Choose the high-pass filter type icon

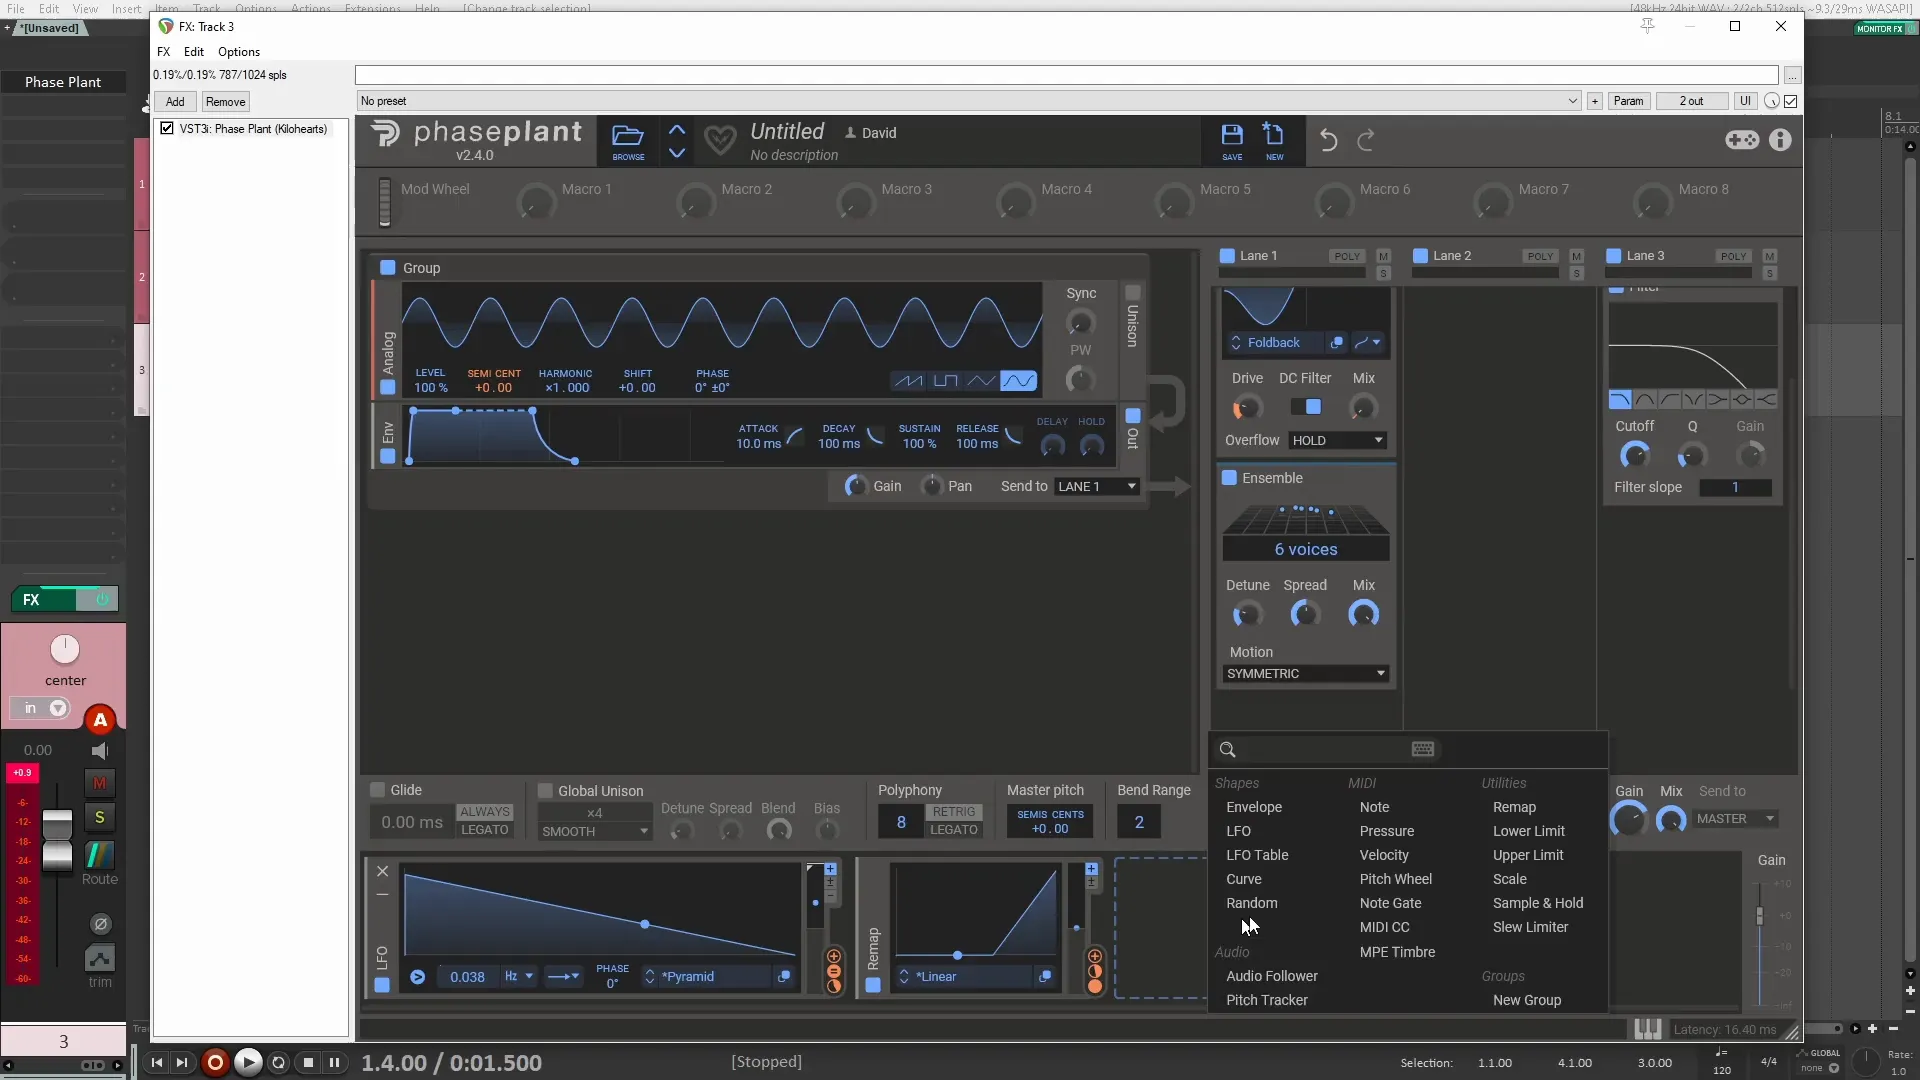coord(1669,400)
